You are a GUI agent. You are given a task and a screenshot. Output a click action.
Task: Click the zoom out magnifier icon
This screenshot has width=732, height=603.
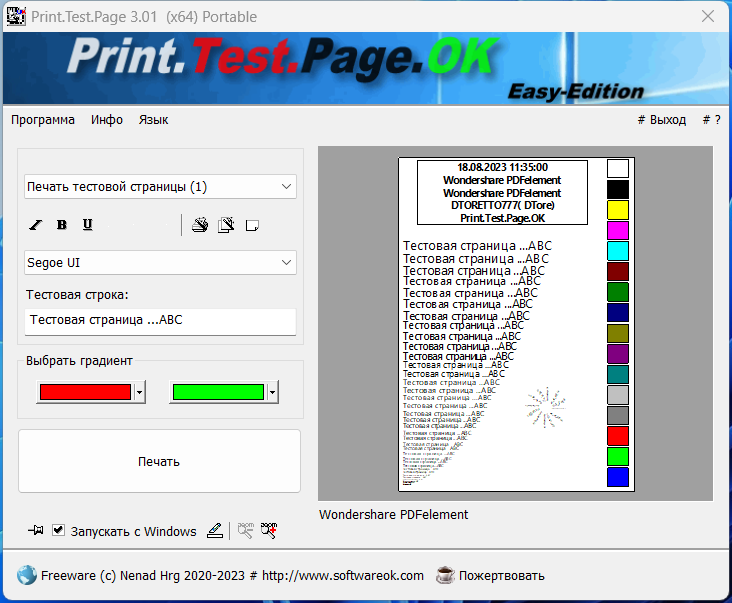[x=246, y=530]
